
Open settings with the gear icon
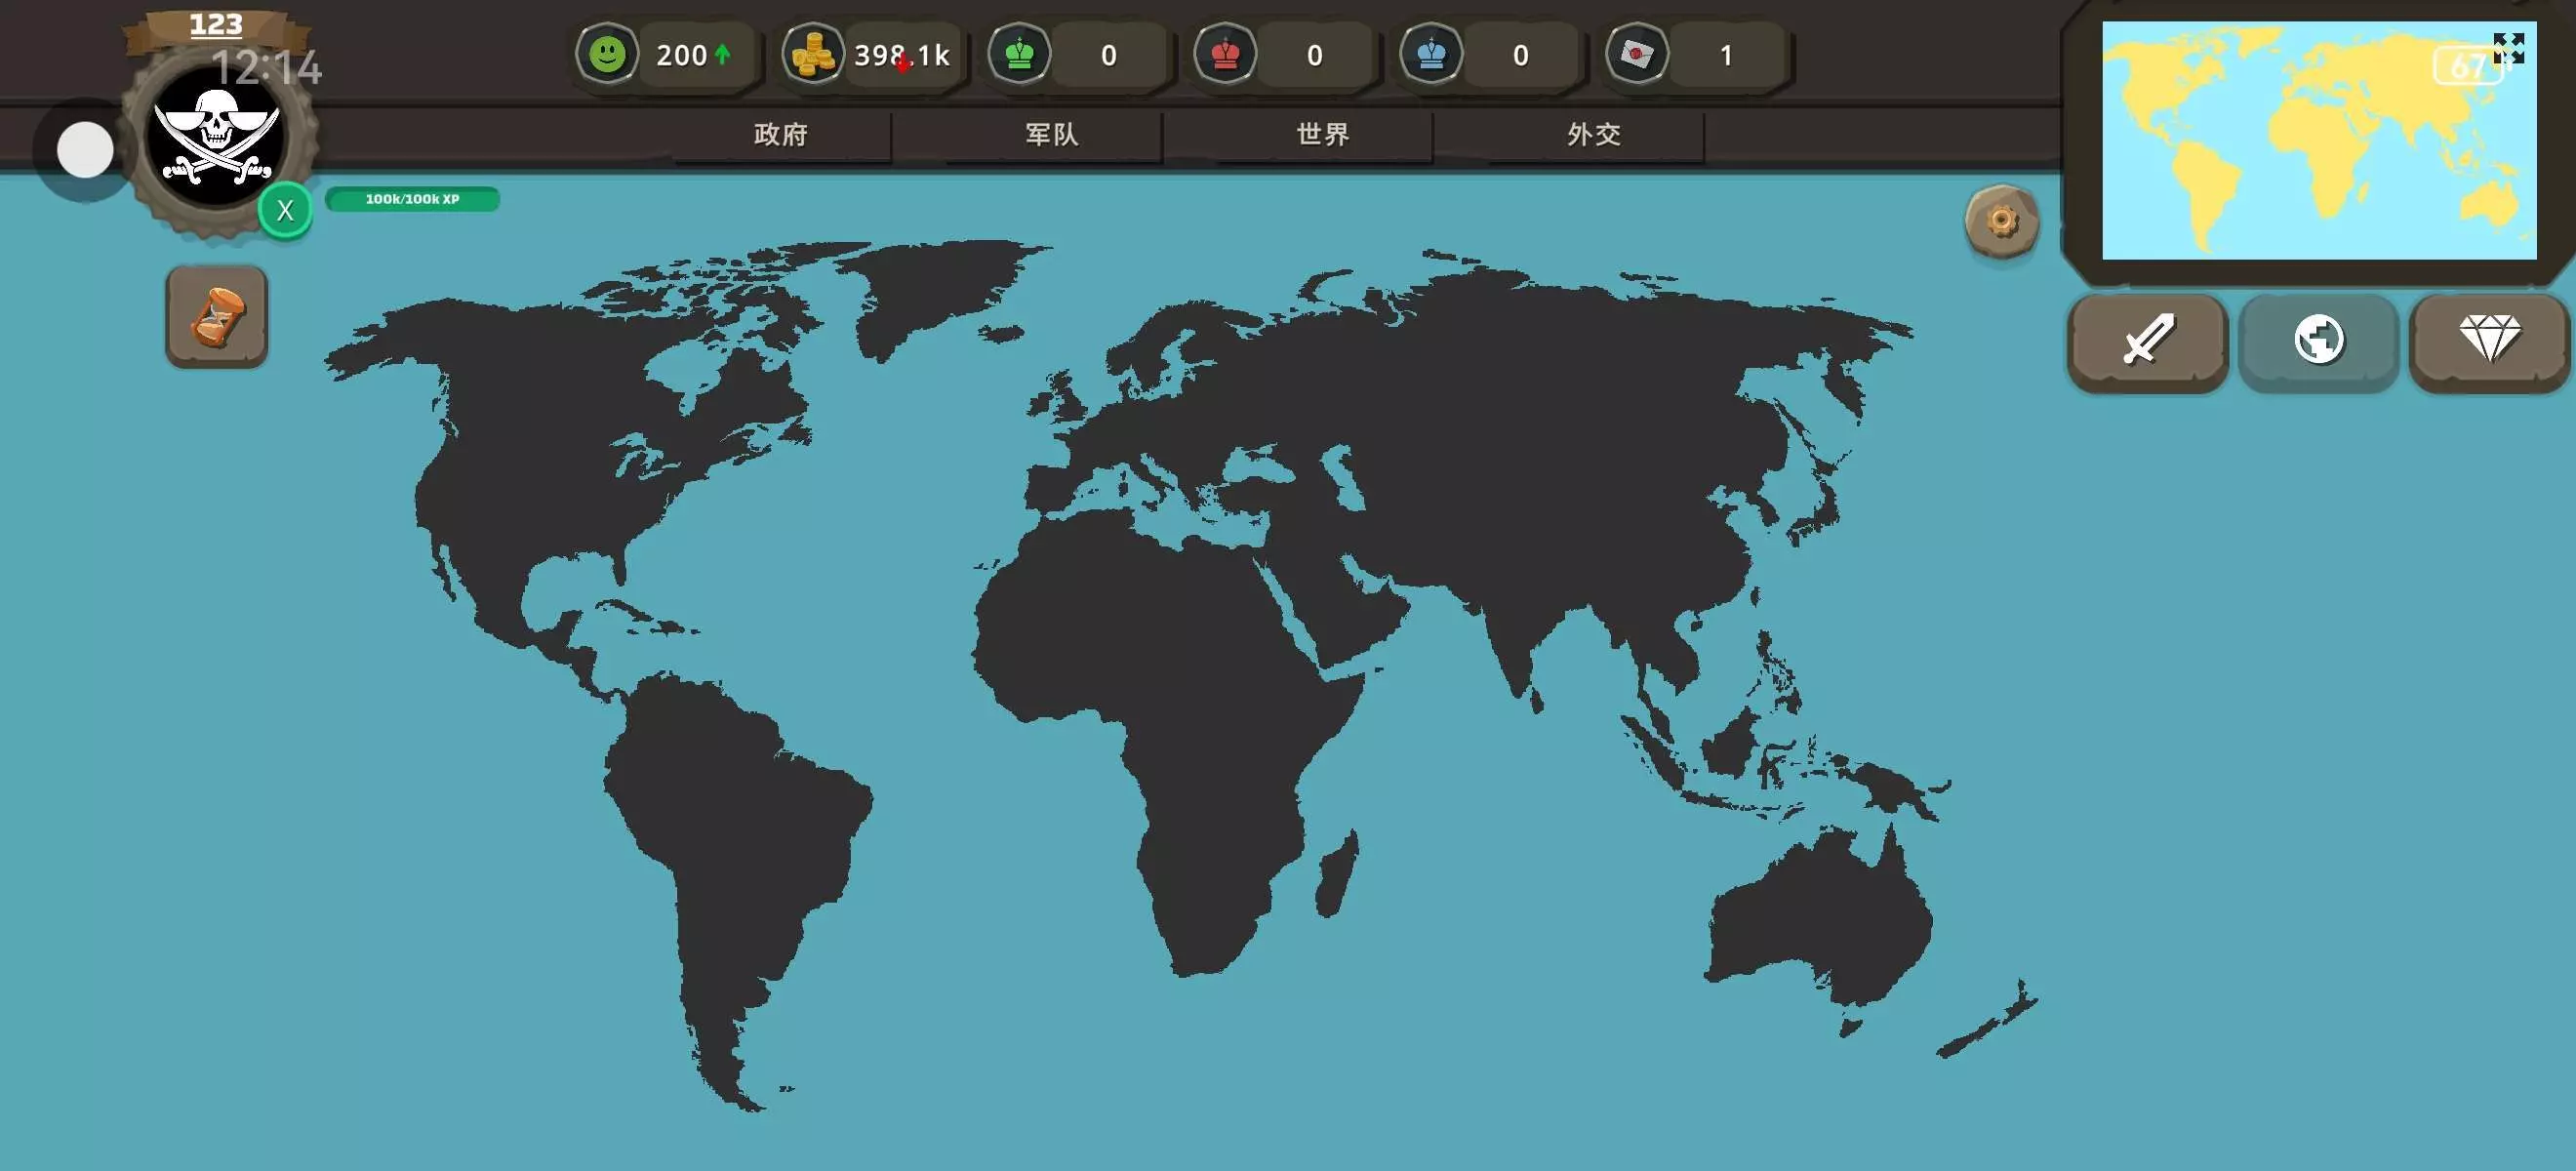(2001, 221)
